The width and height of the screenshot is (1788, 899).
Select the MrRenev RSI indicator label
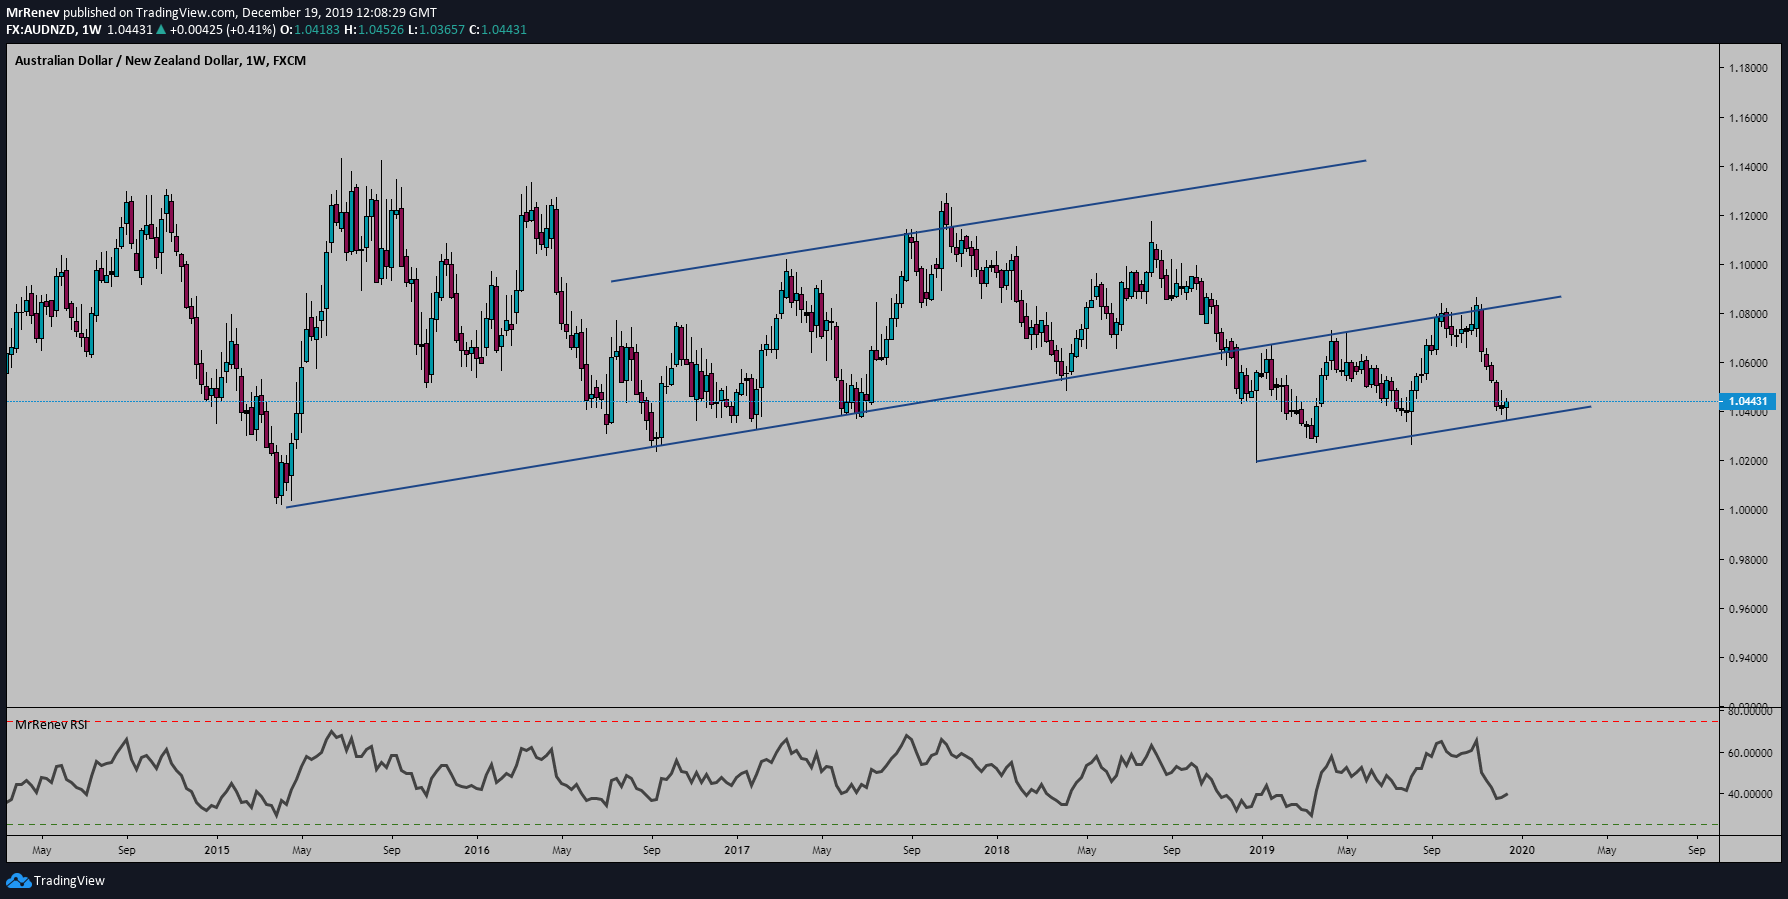coord(51,724)
